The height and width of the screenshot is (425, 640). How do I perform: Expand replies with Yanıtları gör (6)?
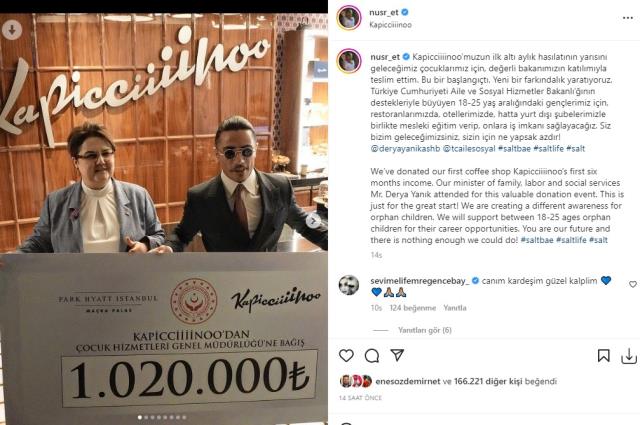tap(424, 330)
